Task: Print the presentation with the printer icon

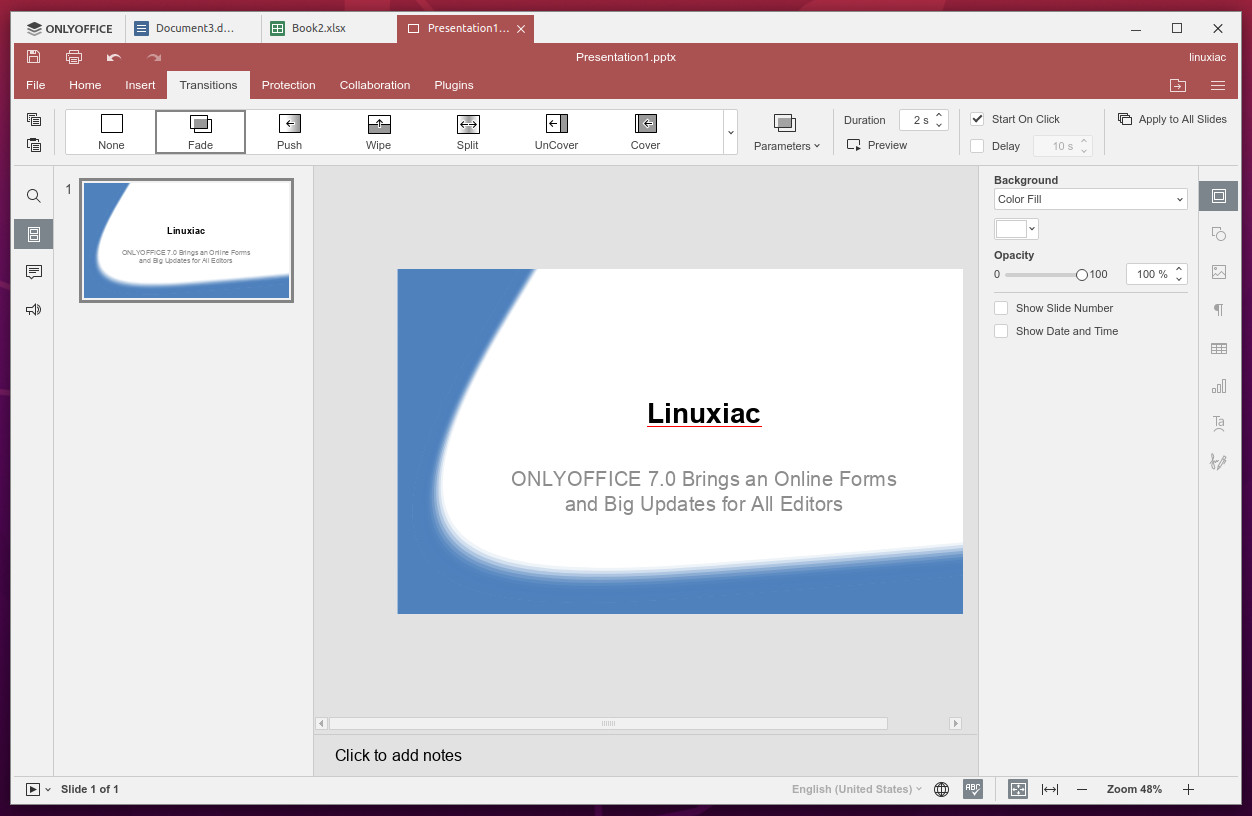Action: 74,57
